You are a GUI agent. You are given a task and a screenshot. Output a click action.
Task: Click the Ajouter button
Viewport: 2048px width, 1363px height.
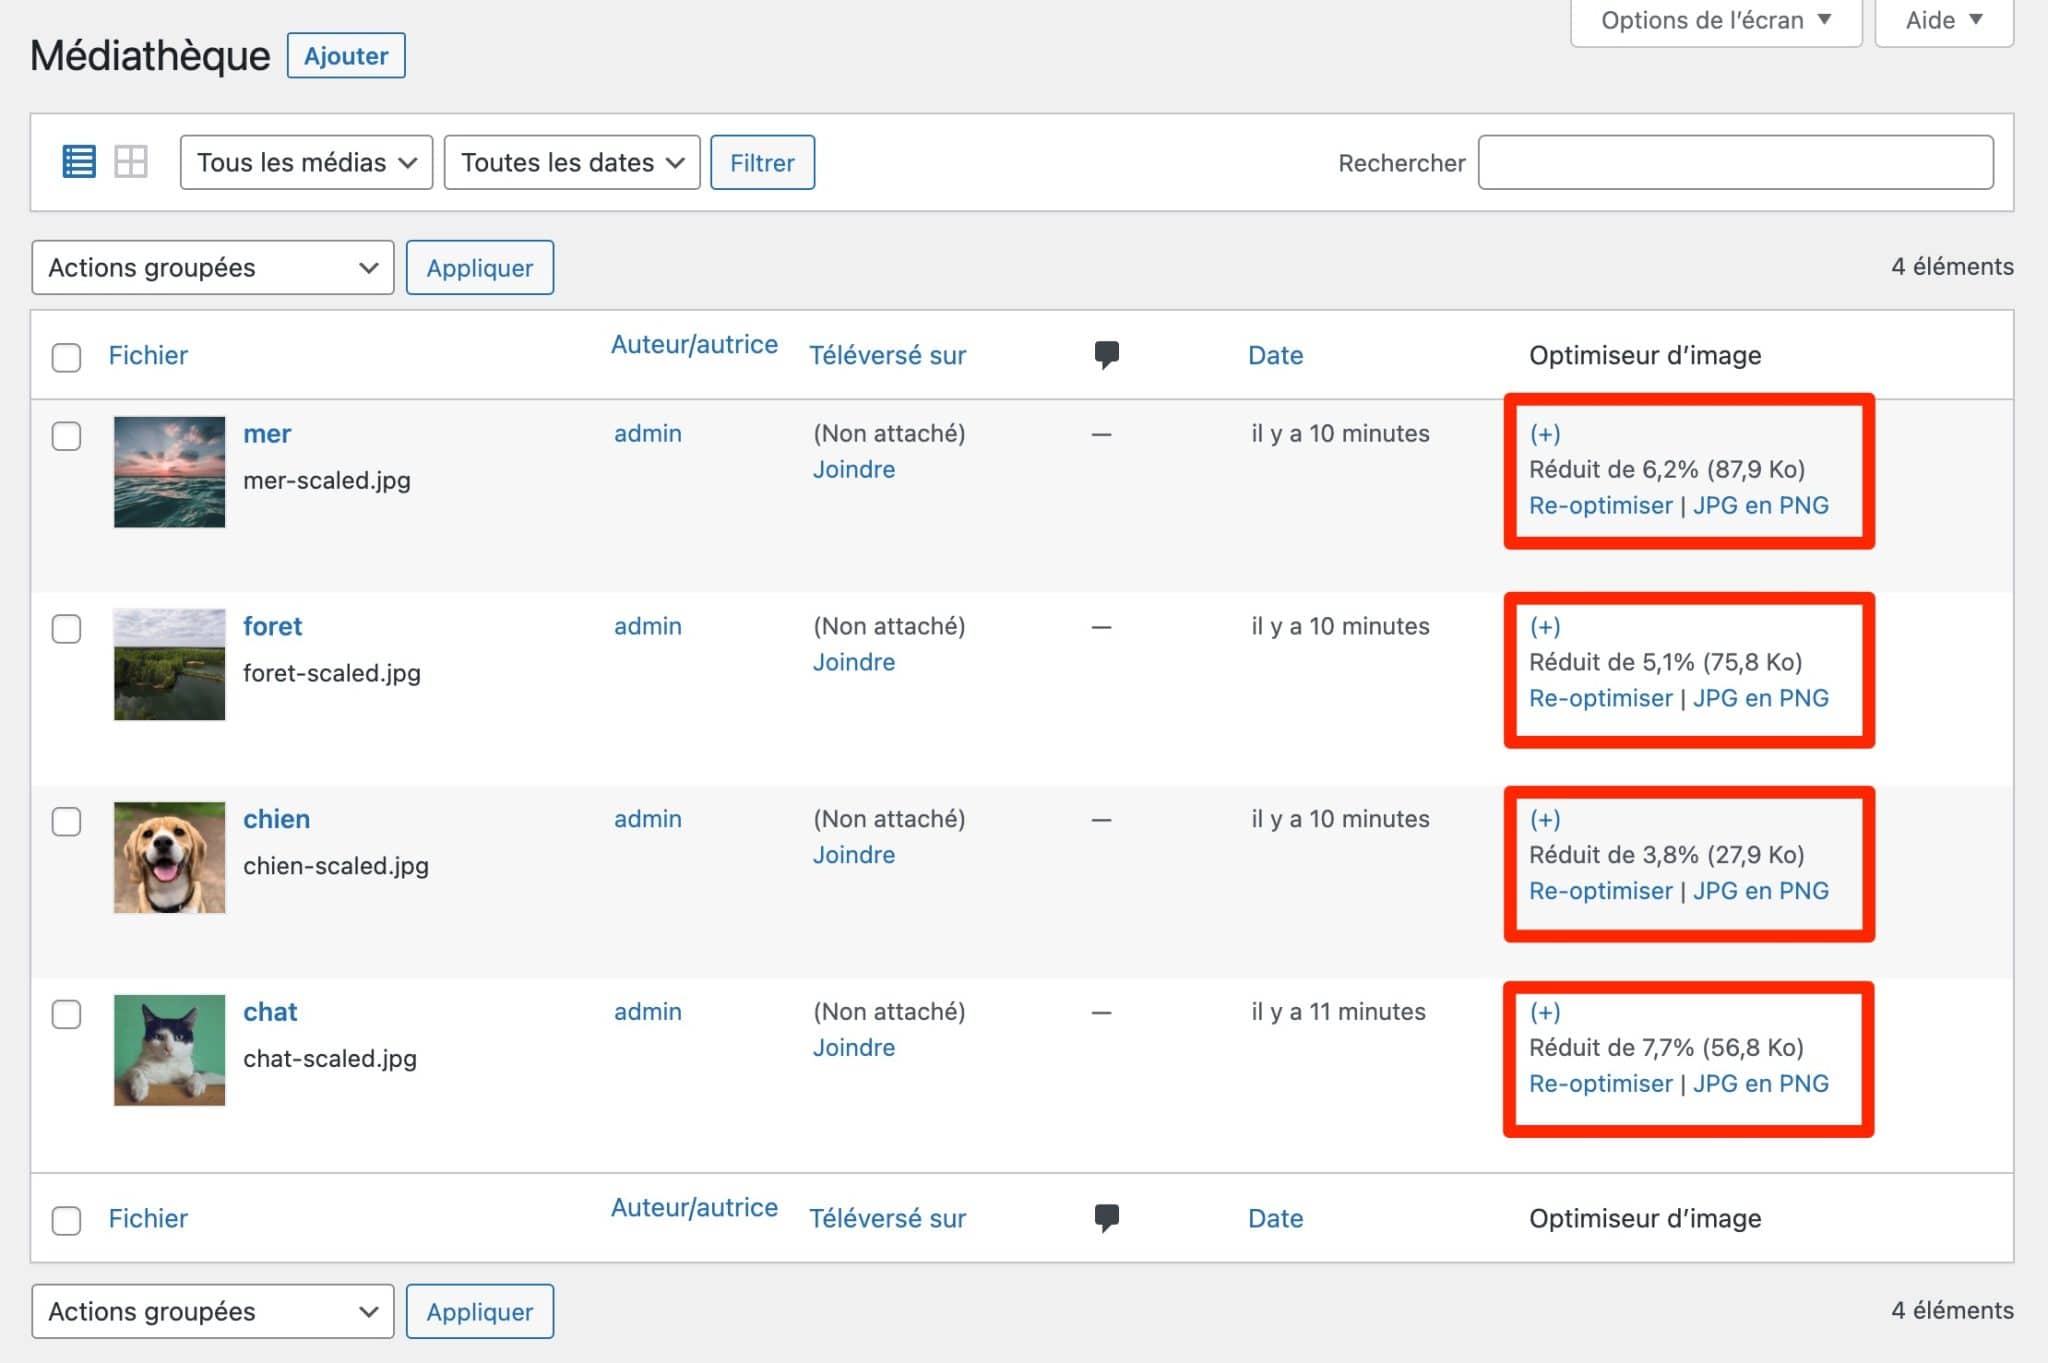click(346, 55)
